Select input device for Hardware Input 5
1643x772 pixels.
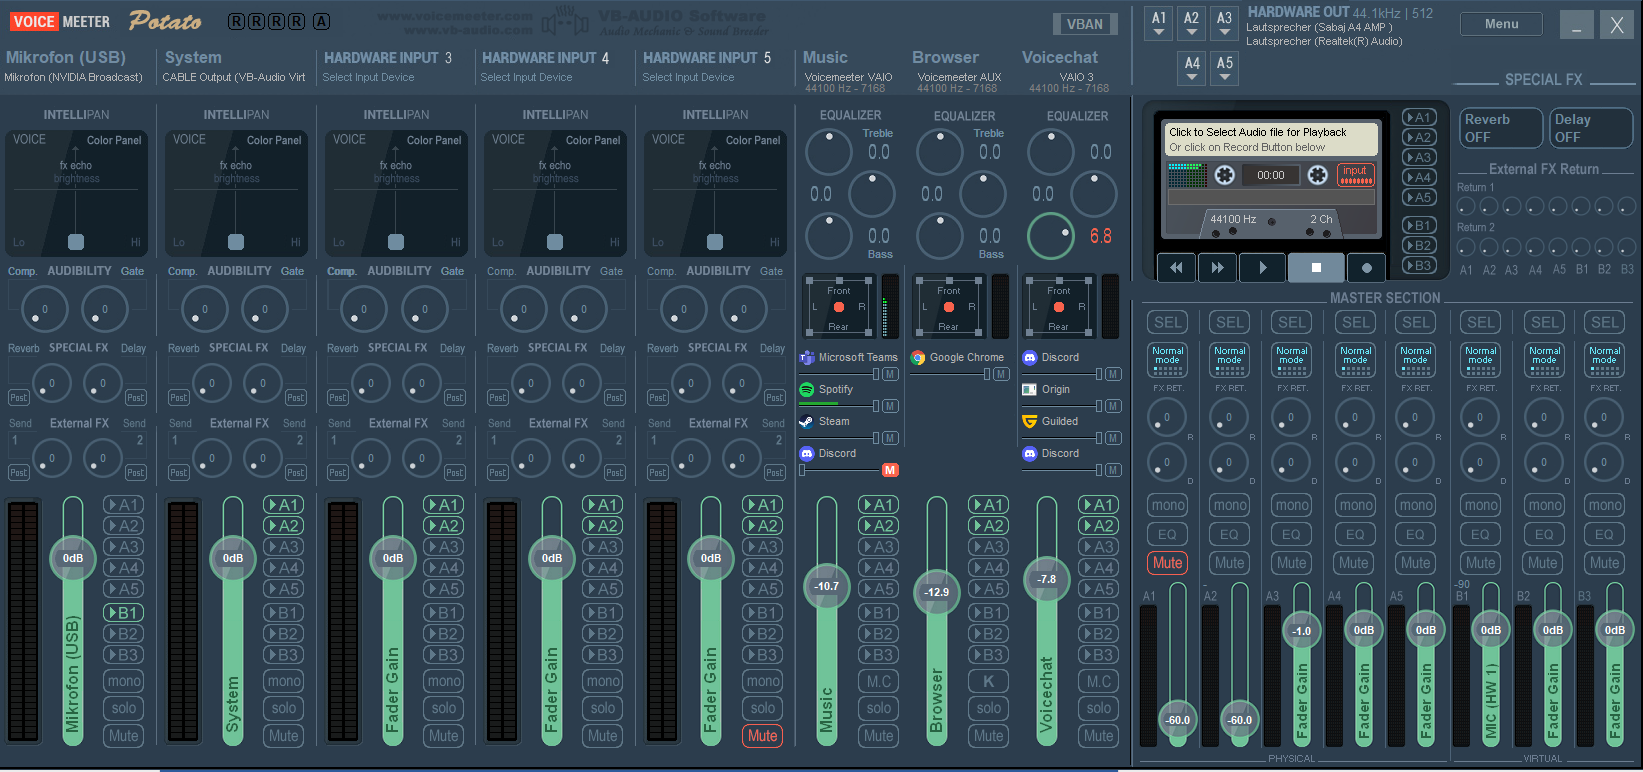(x=688, y=77)
